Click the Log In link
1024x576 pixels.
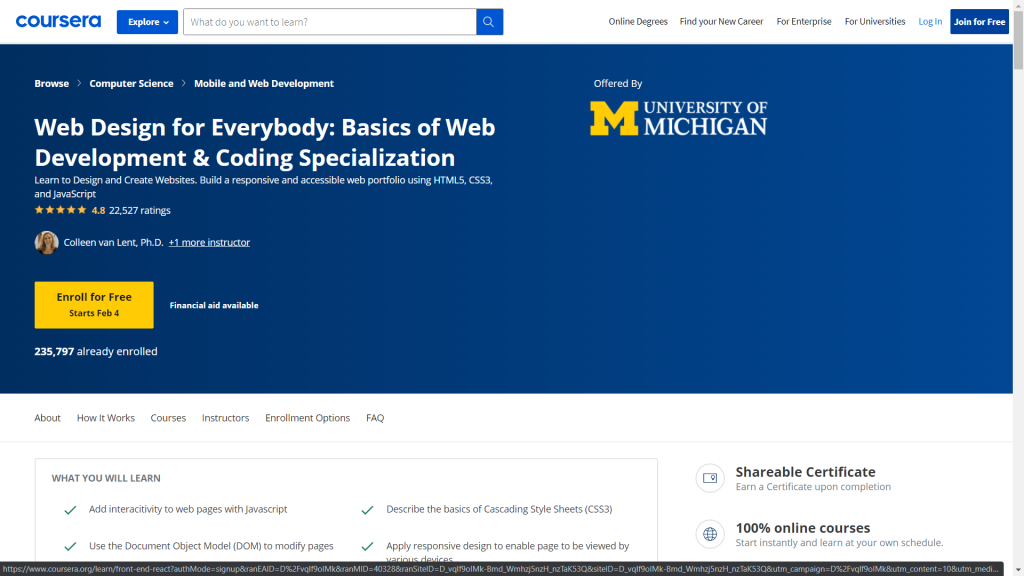[929, 21]
